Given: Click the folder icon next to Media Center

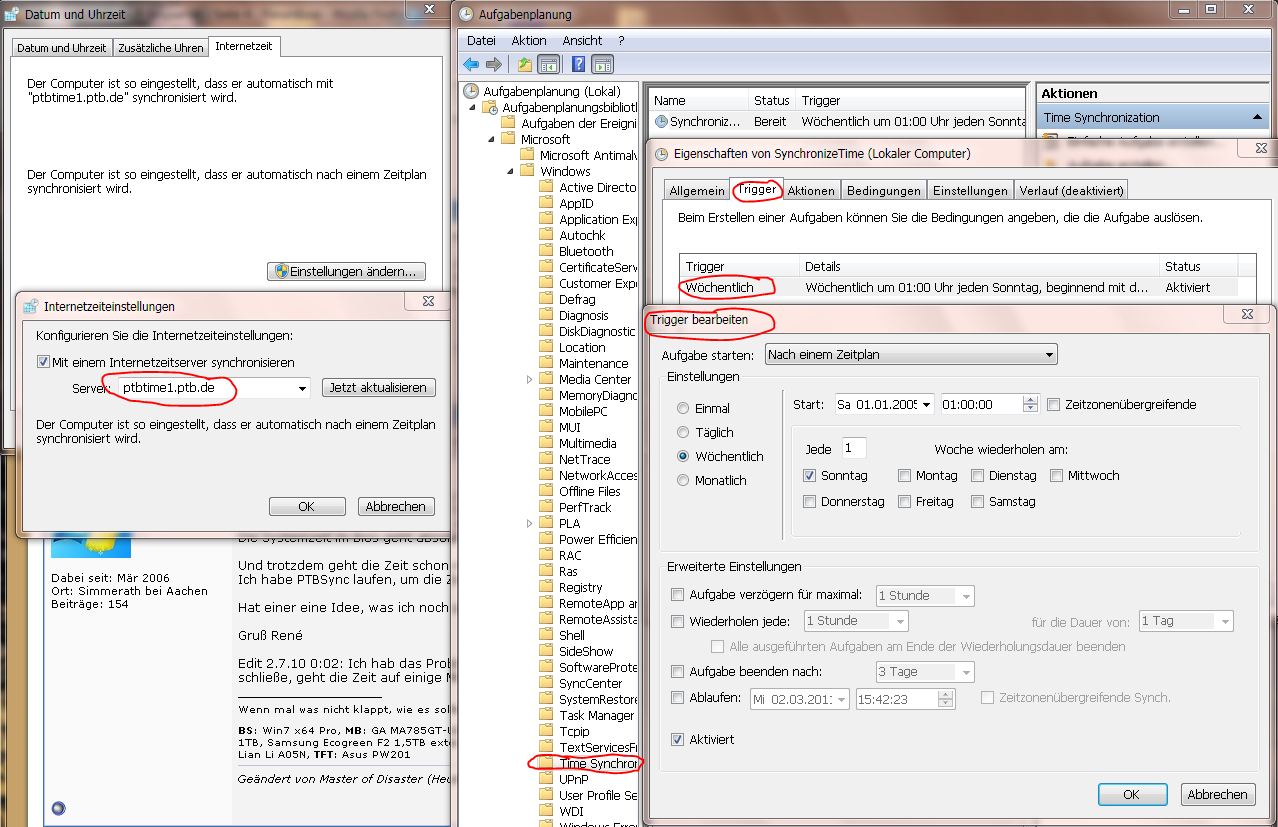Looking at the screenshot, I should pos(546,379).
